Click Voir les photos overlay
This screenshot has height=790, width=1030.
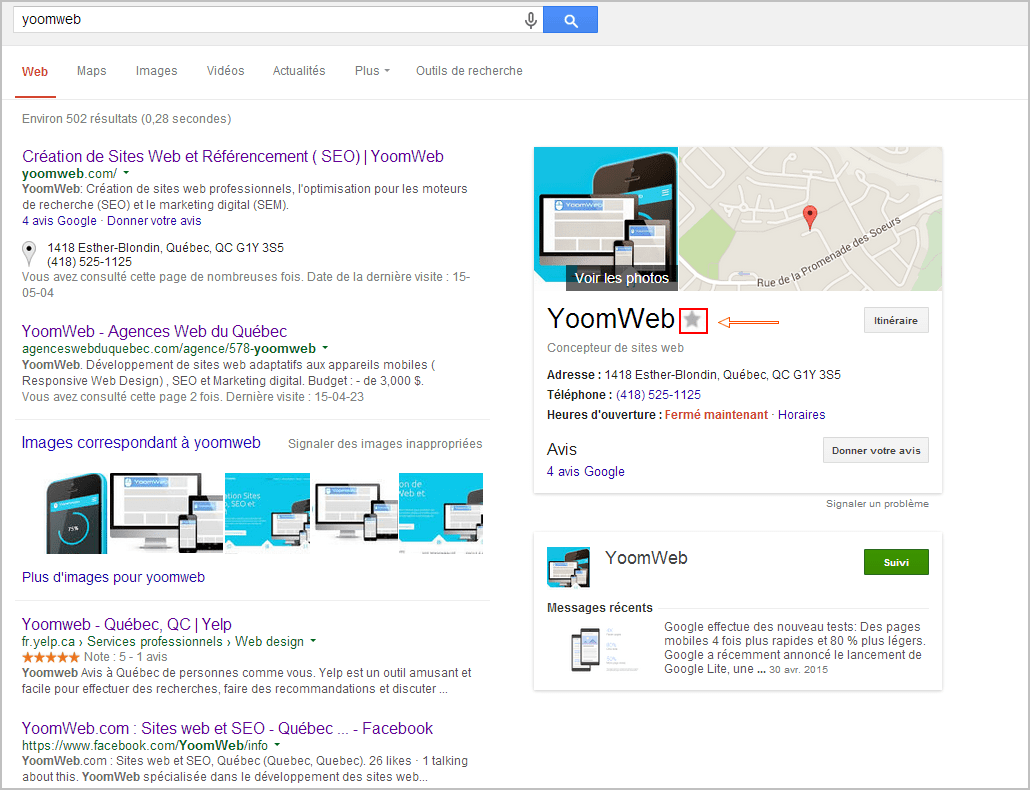tap(621, 278)
